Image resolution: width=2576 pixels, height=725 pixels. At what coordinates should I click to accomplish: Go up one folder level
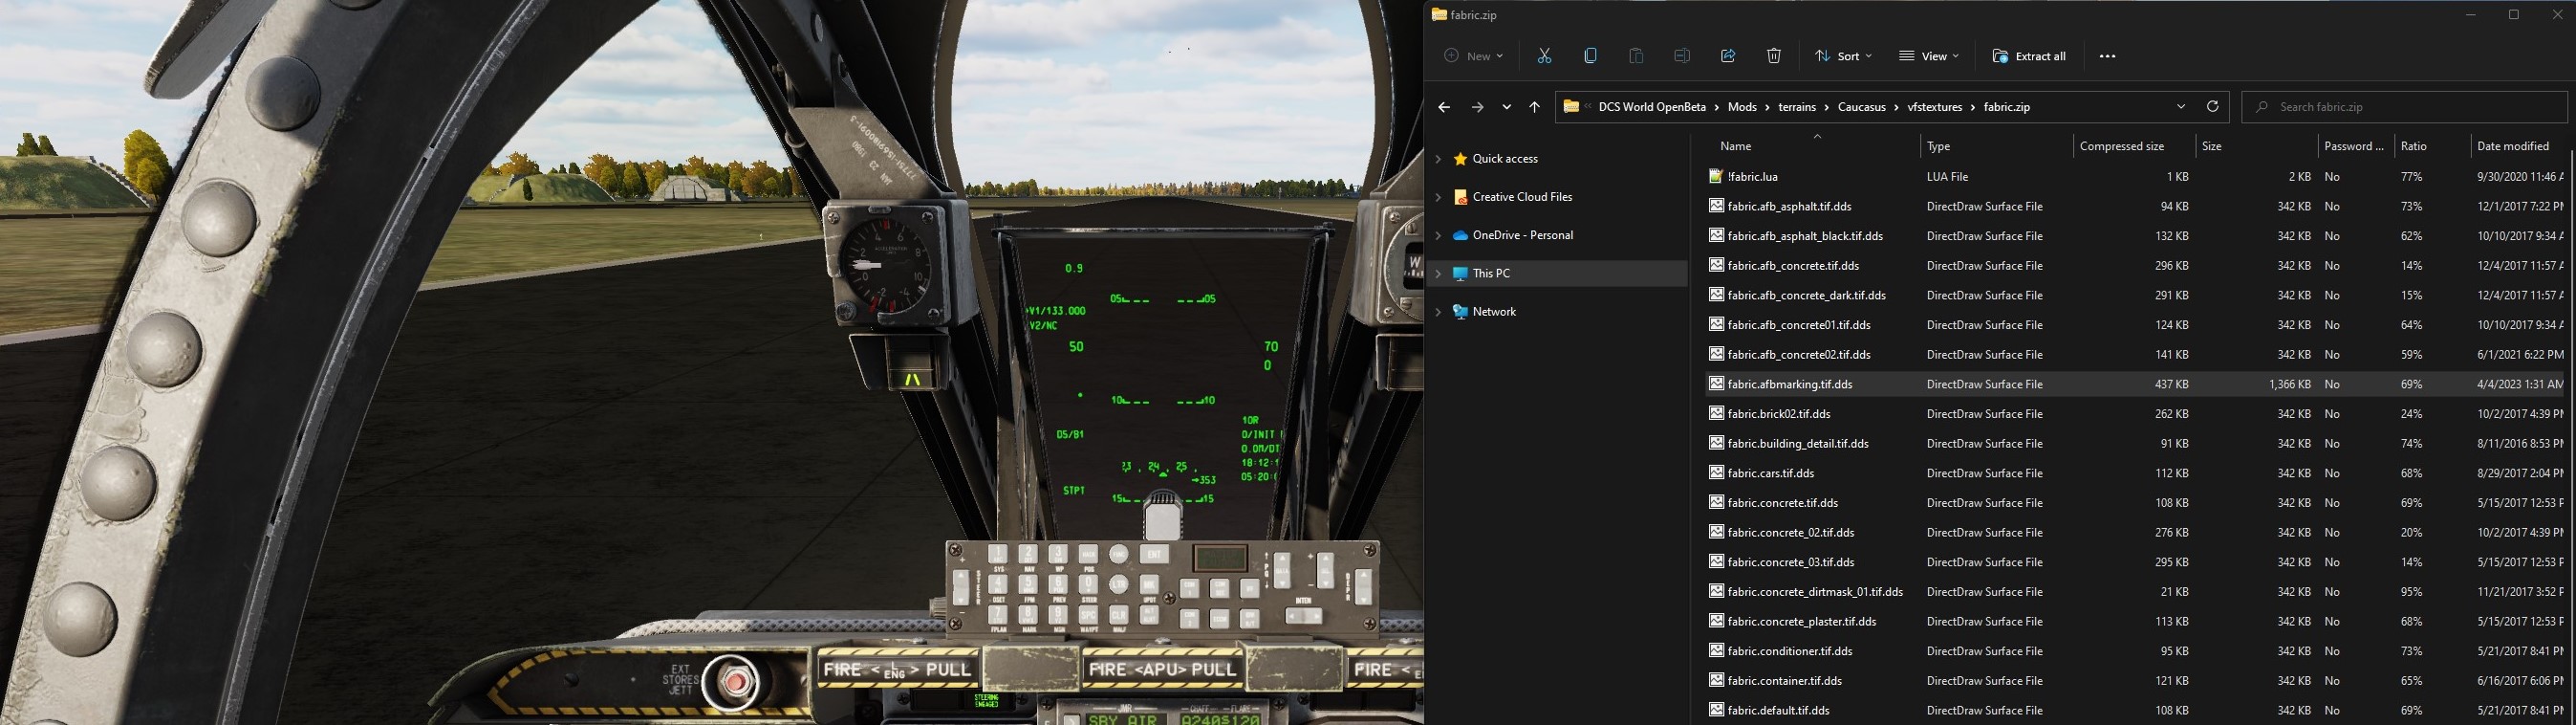coord(1534,107)
